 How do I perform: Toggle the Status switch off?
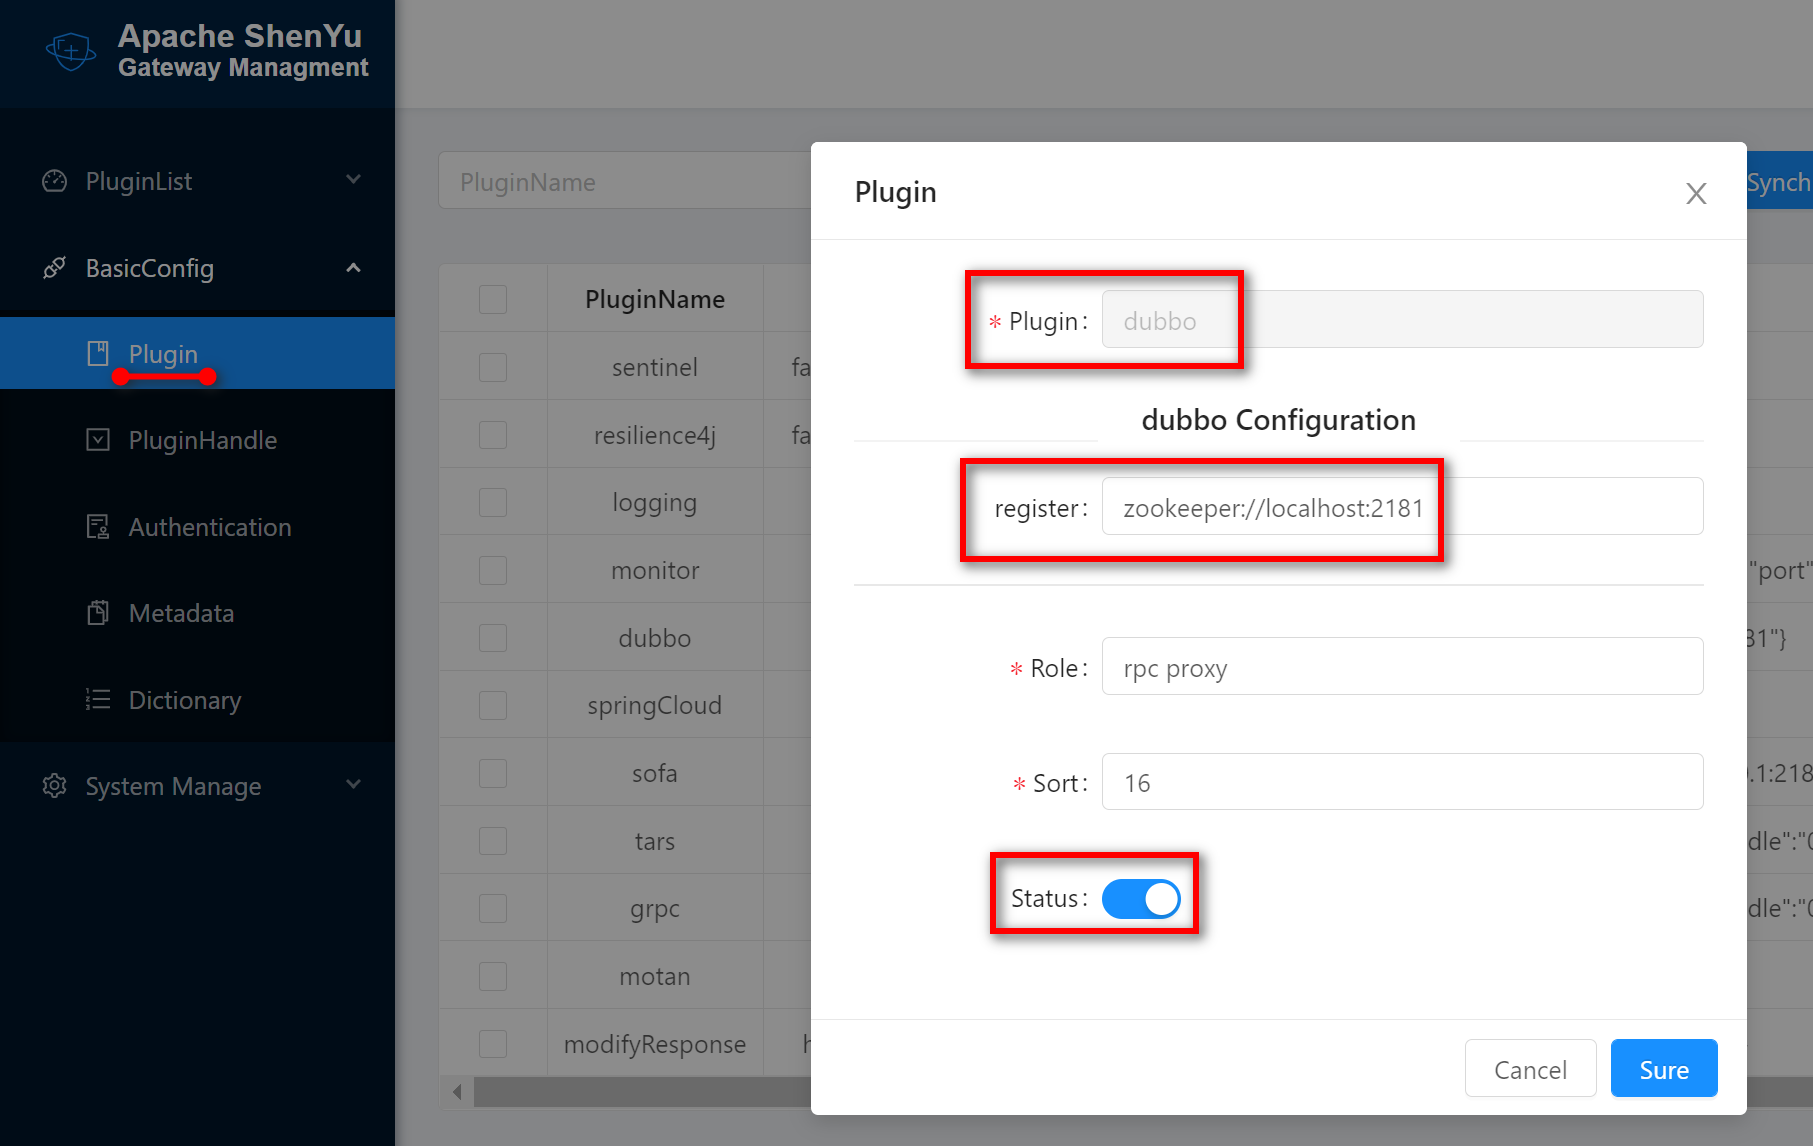coord(1141,898)
